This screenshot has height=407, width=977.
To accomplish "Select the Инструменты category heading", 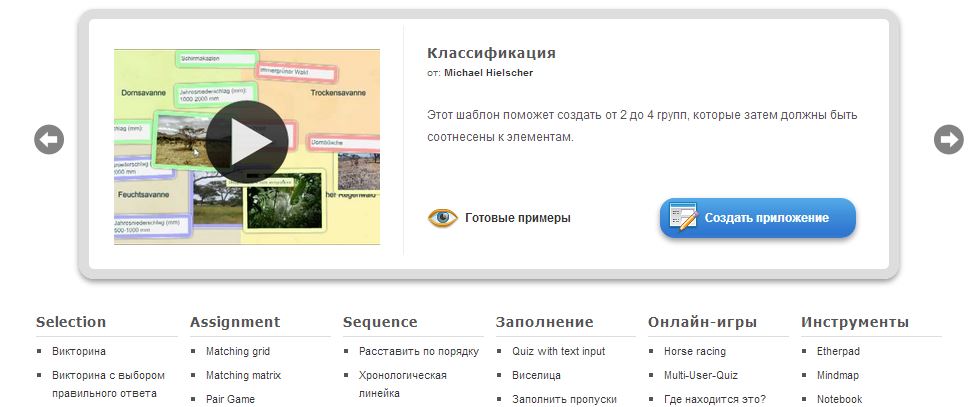I will tap(855, 322).
